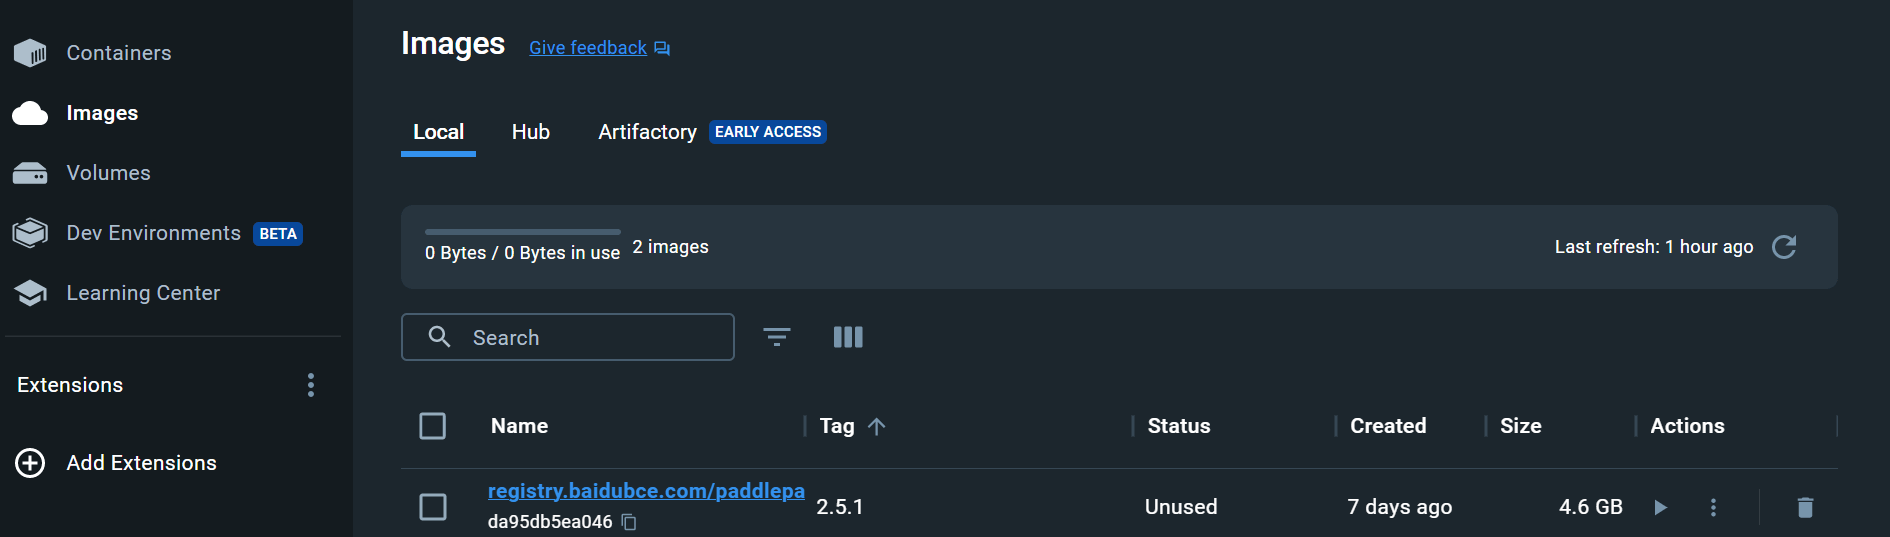1890x537 pixels.
Task: Switch to the Artifactory tab
Action: 647,132
